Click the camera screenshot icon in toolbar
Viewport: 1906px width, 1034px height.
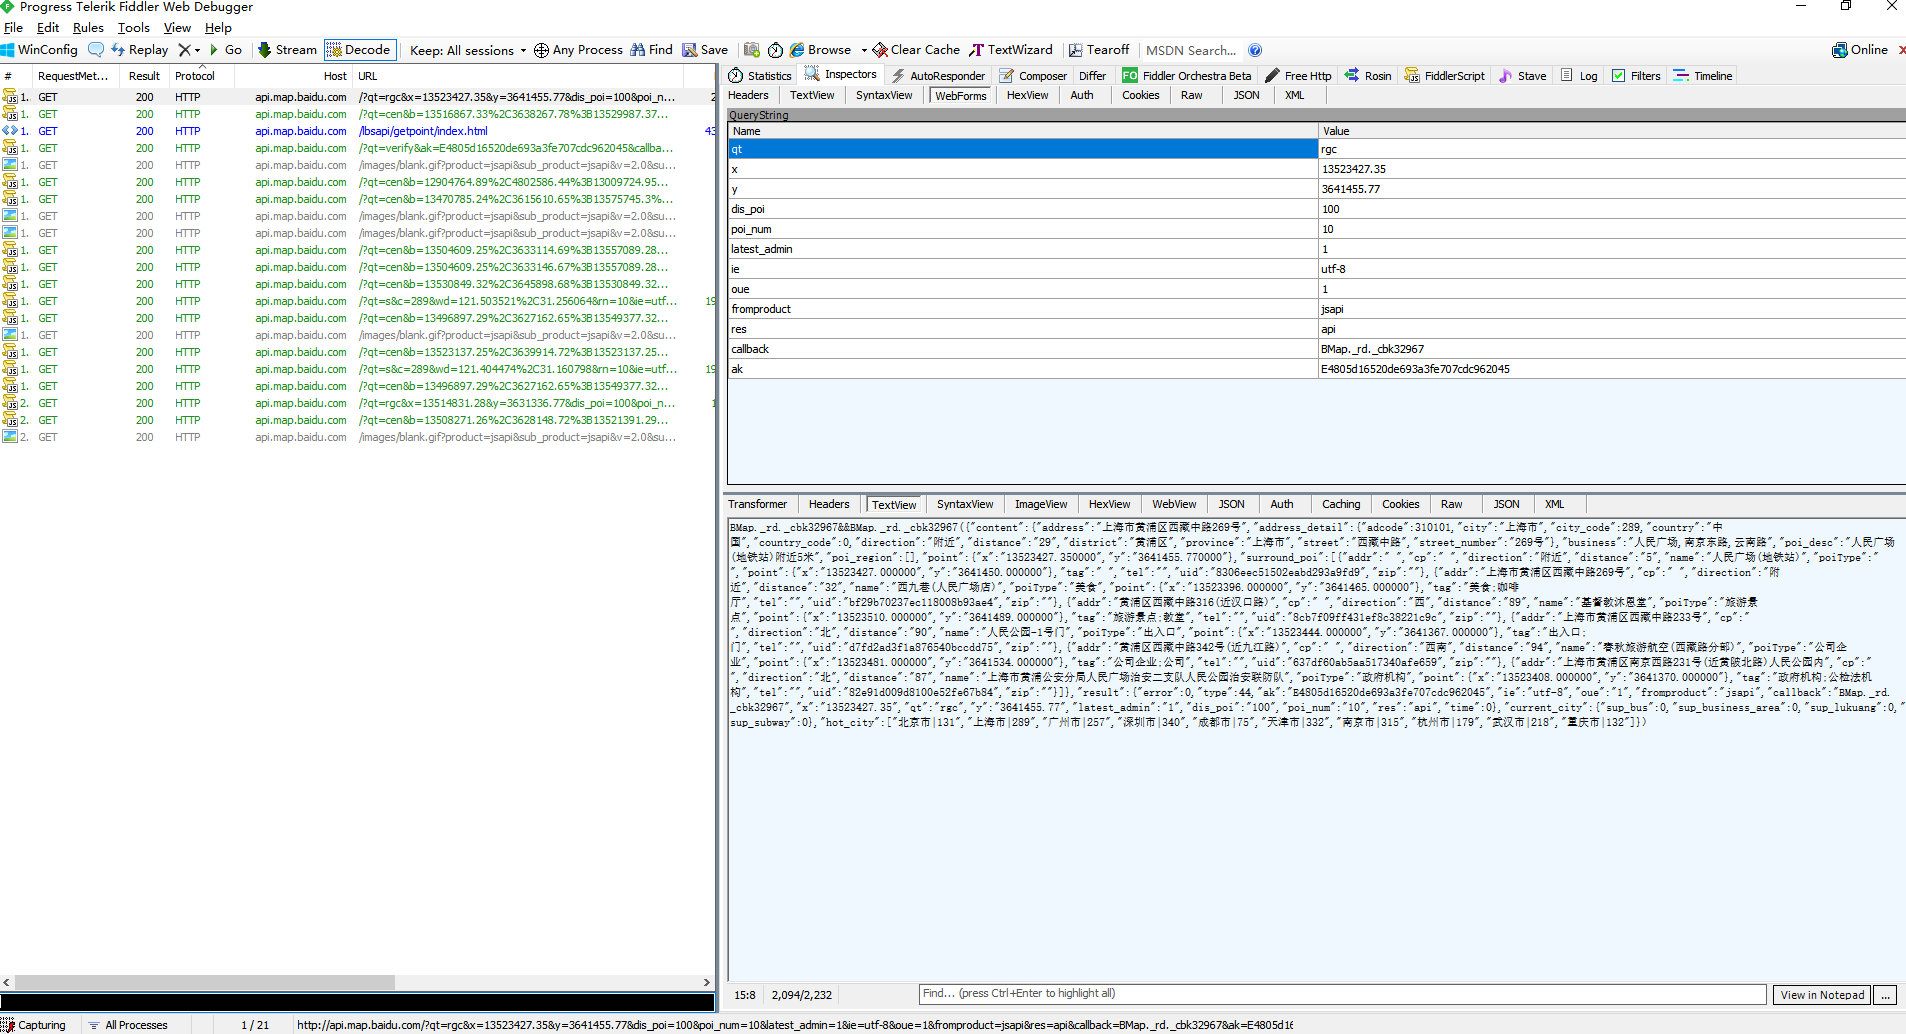(752, 50)
